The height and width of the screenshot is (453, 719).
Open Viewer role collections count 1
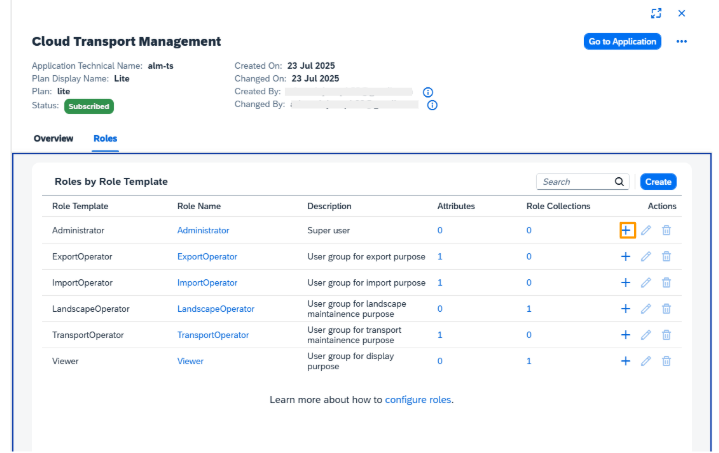[x=529, y=361]
